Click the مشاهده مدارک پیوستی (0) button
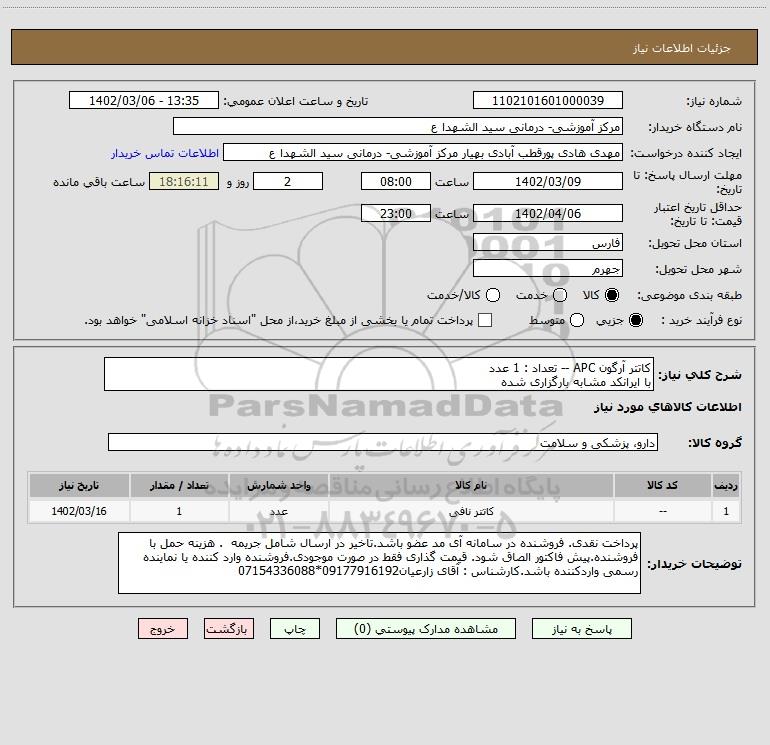 [426, 629]
